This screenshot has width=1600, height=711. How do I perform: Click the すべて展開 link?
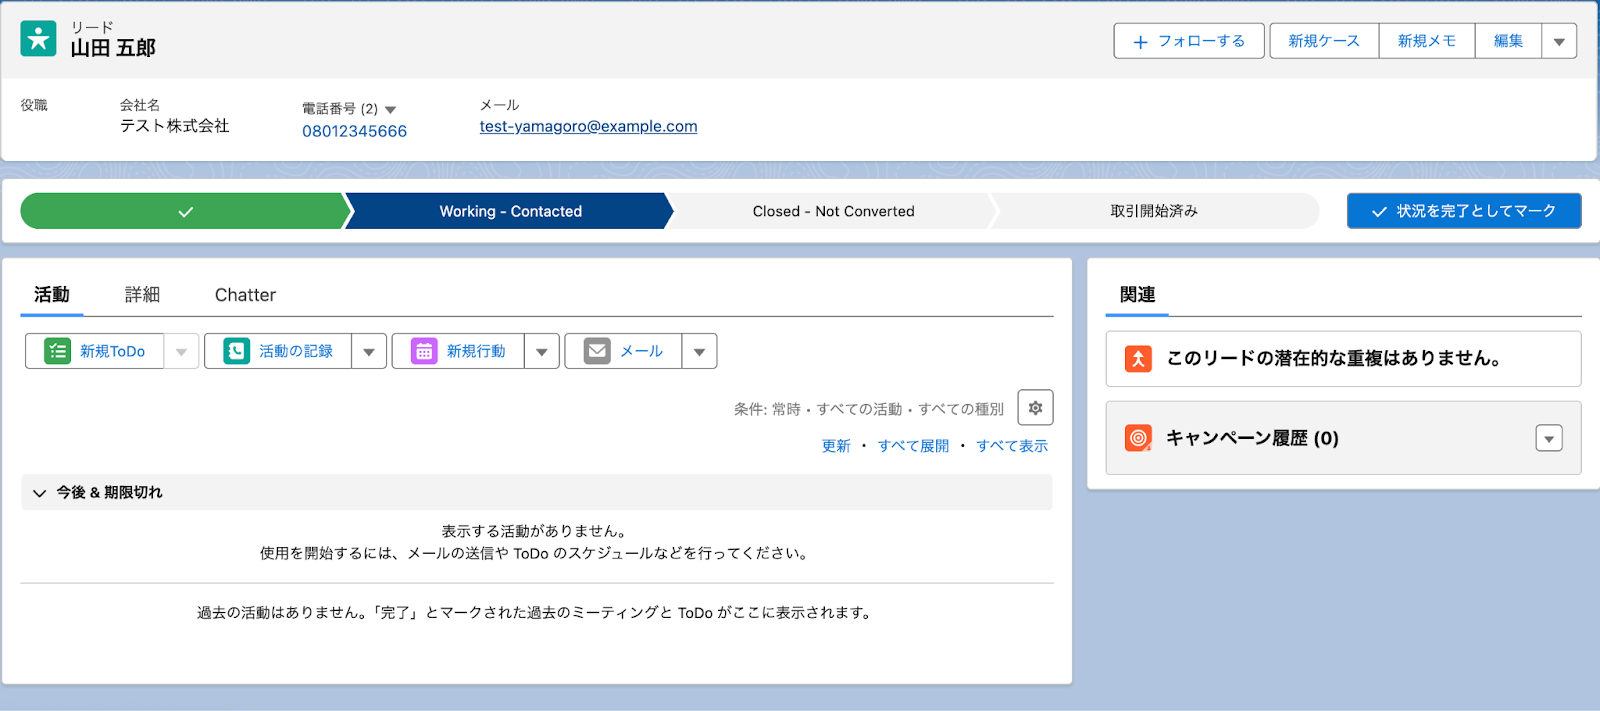913,446
